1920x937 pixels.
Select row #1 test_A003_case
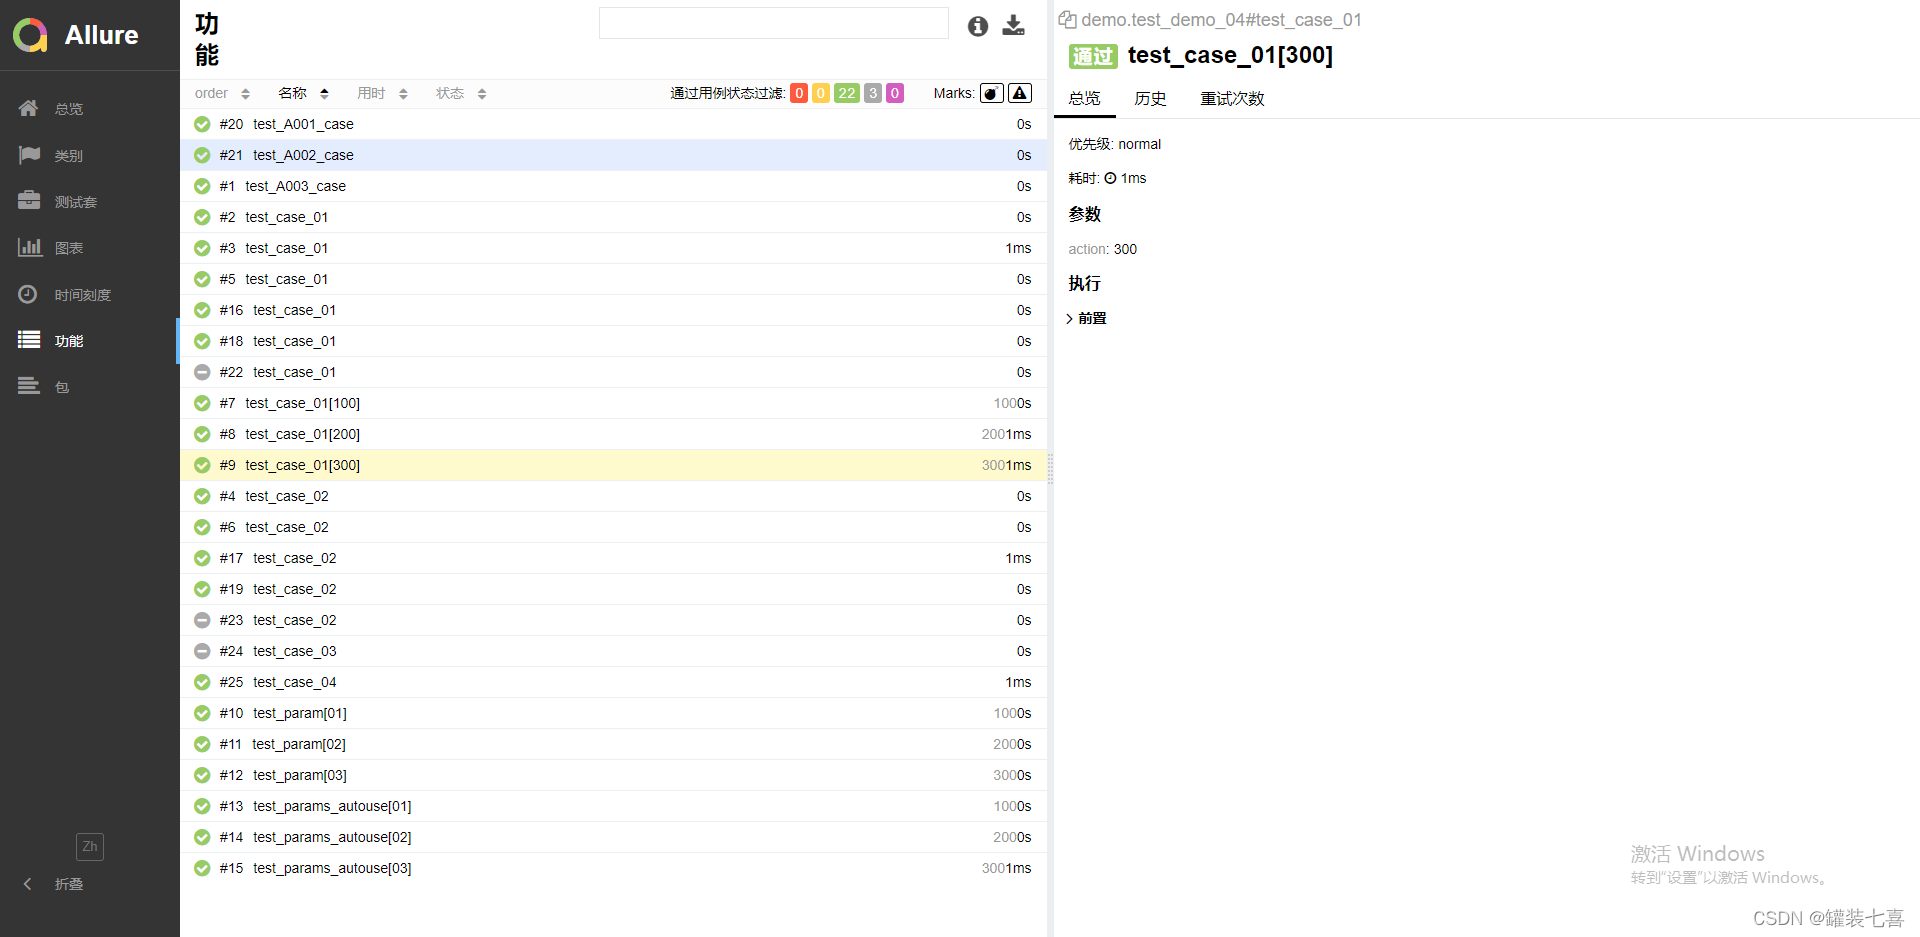pos(613,186)
